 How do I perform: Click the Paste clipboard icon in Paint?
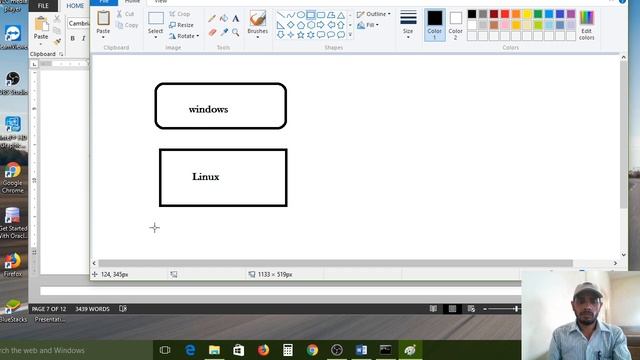103,18
